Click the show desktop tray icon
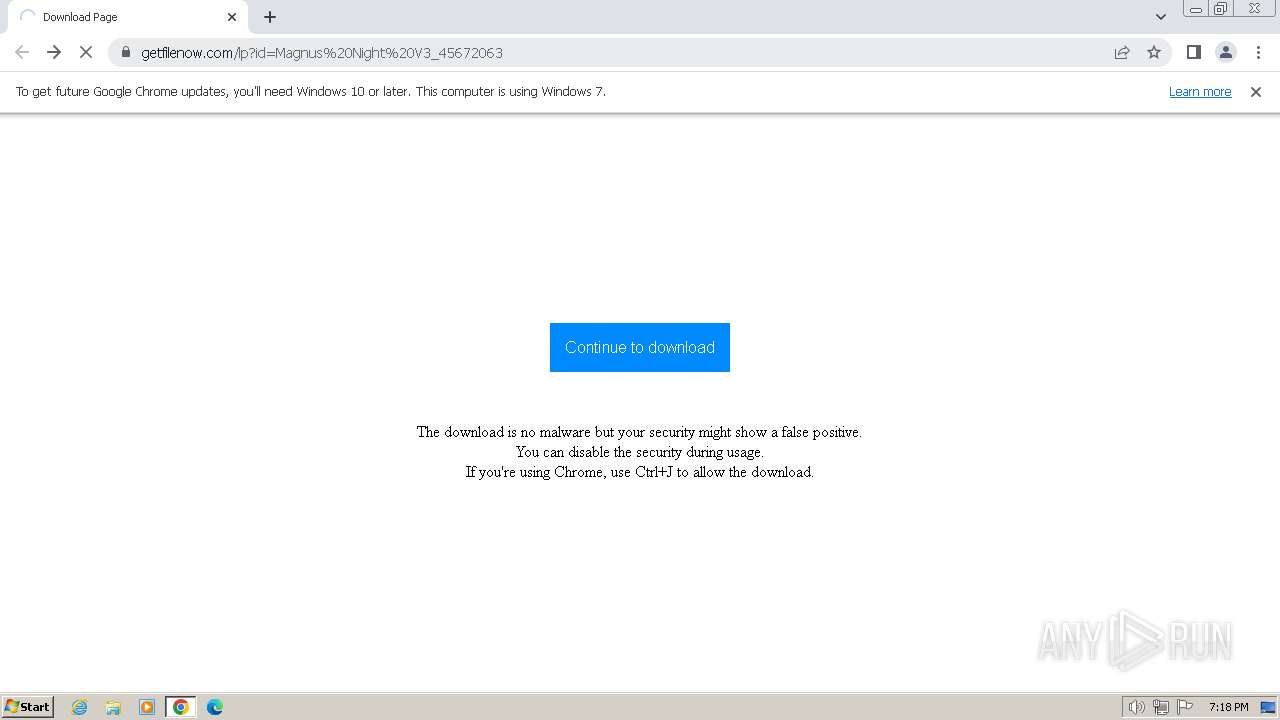Image resolution: width=1280 pixels, height=720 pixels. (1268, 707)
